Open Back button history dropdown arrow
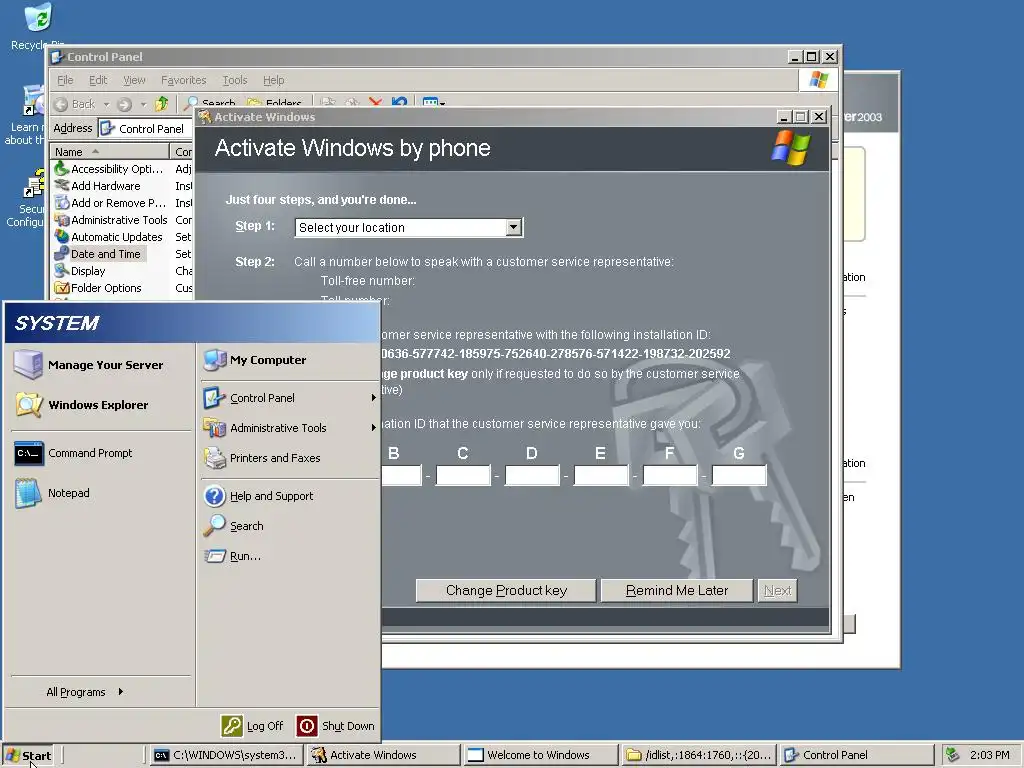Viewport: 1024px width, 768px height. [x=106, y=104]
